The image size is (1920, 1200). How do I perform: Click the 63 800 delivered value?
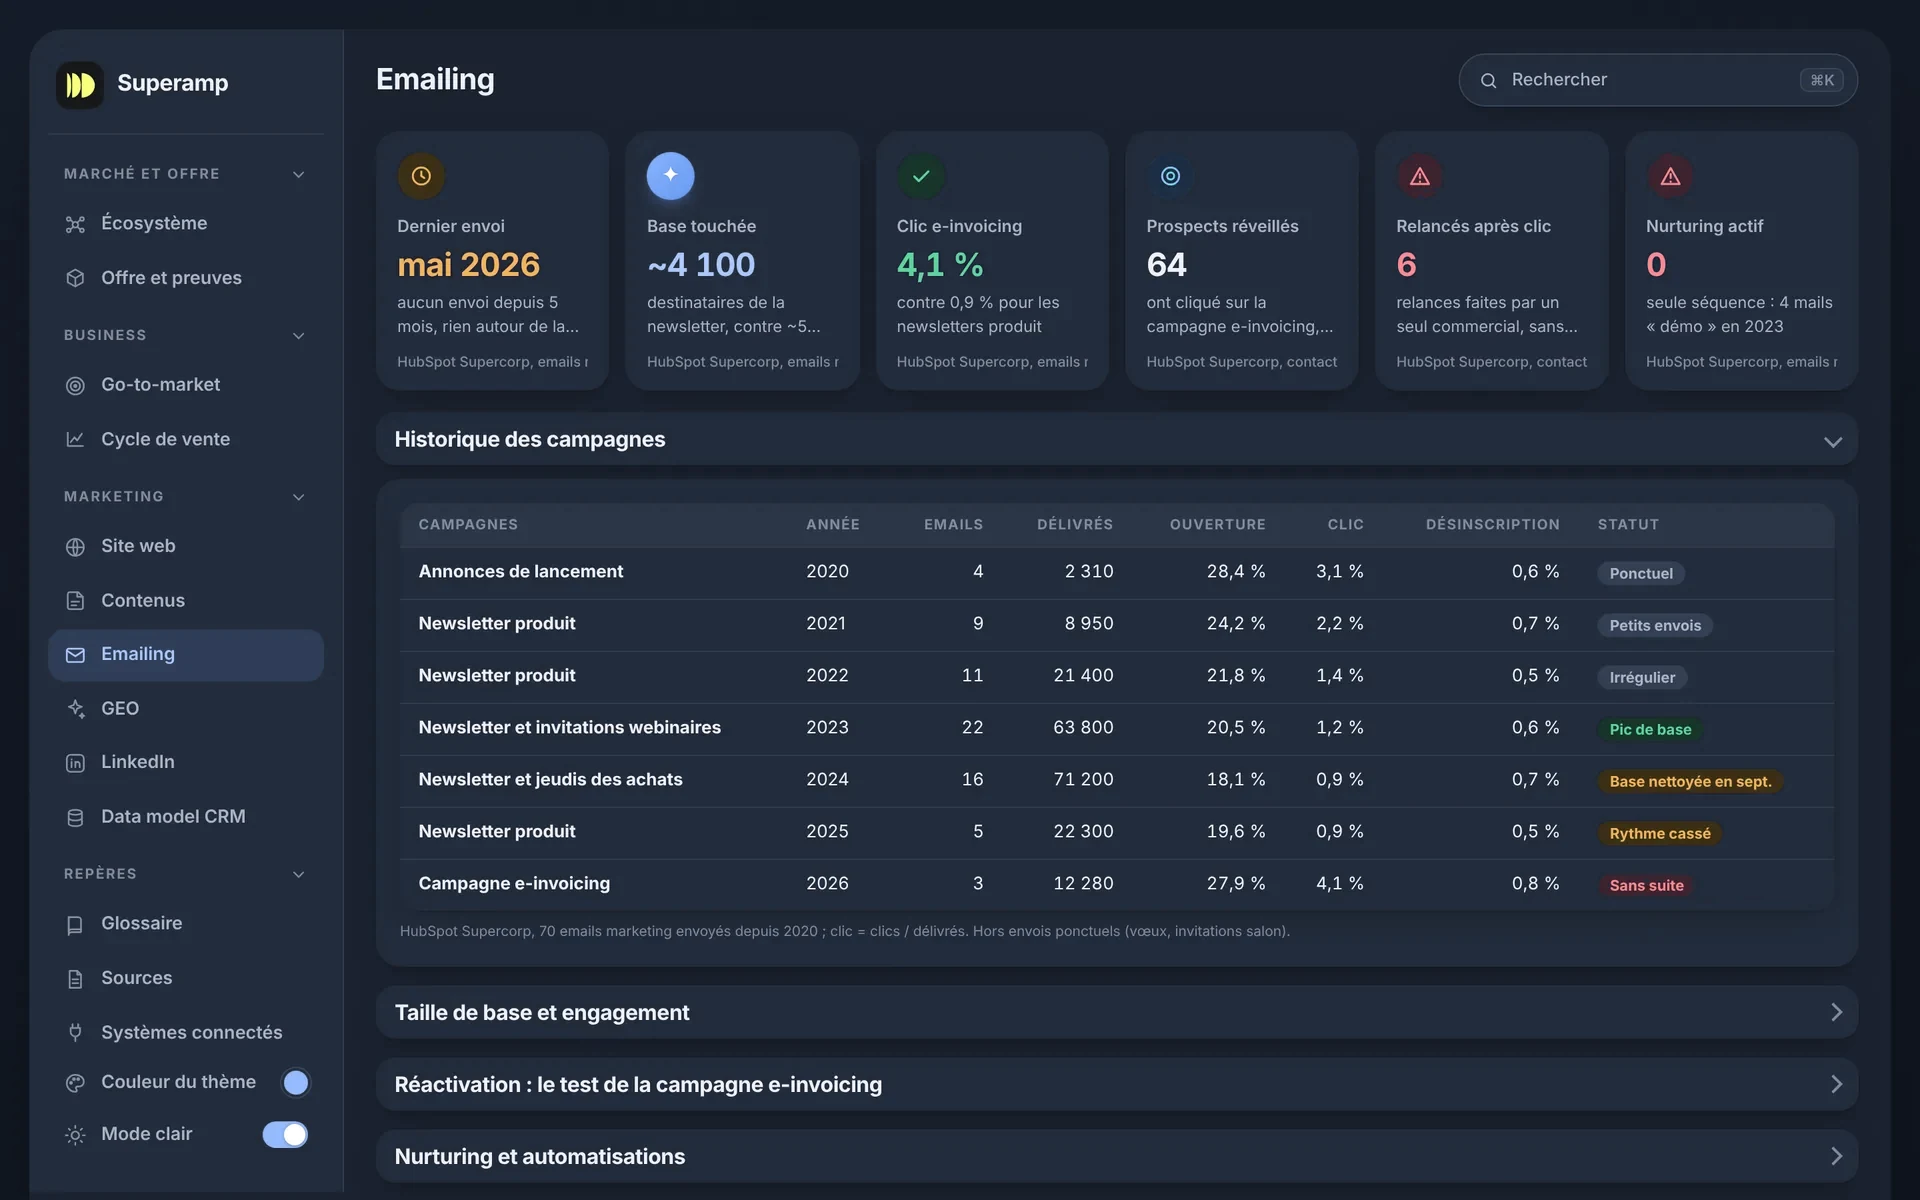(x=1083, y=728)
